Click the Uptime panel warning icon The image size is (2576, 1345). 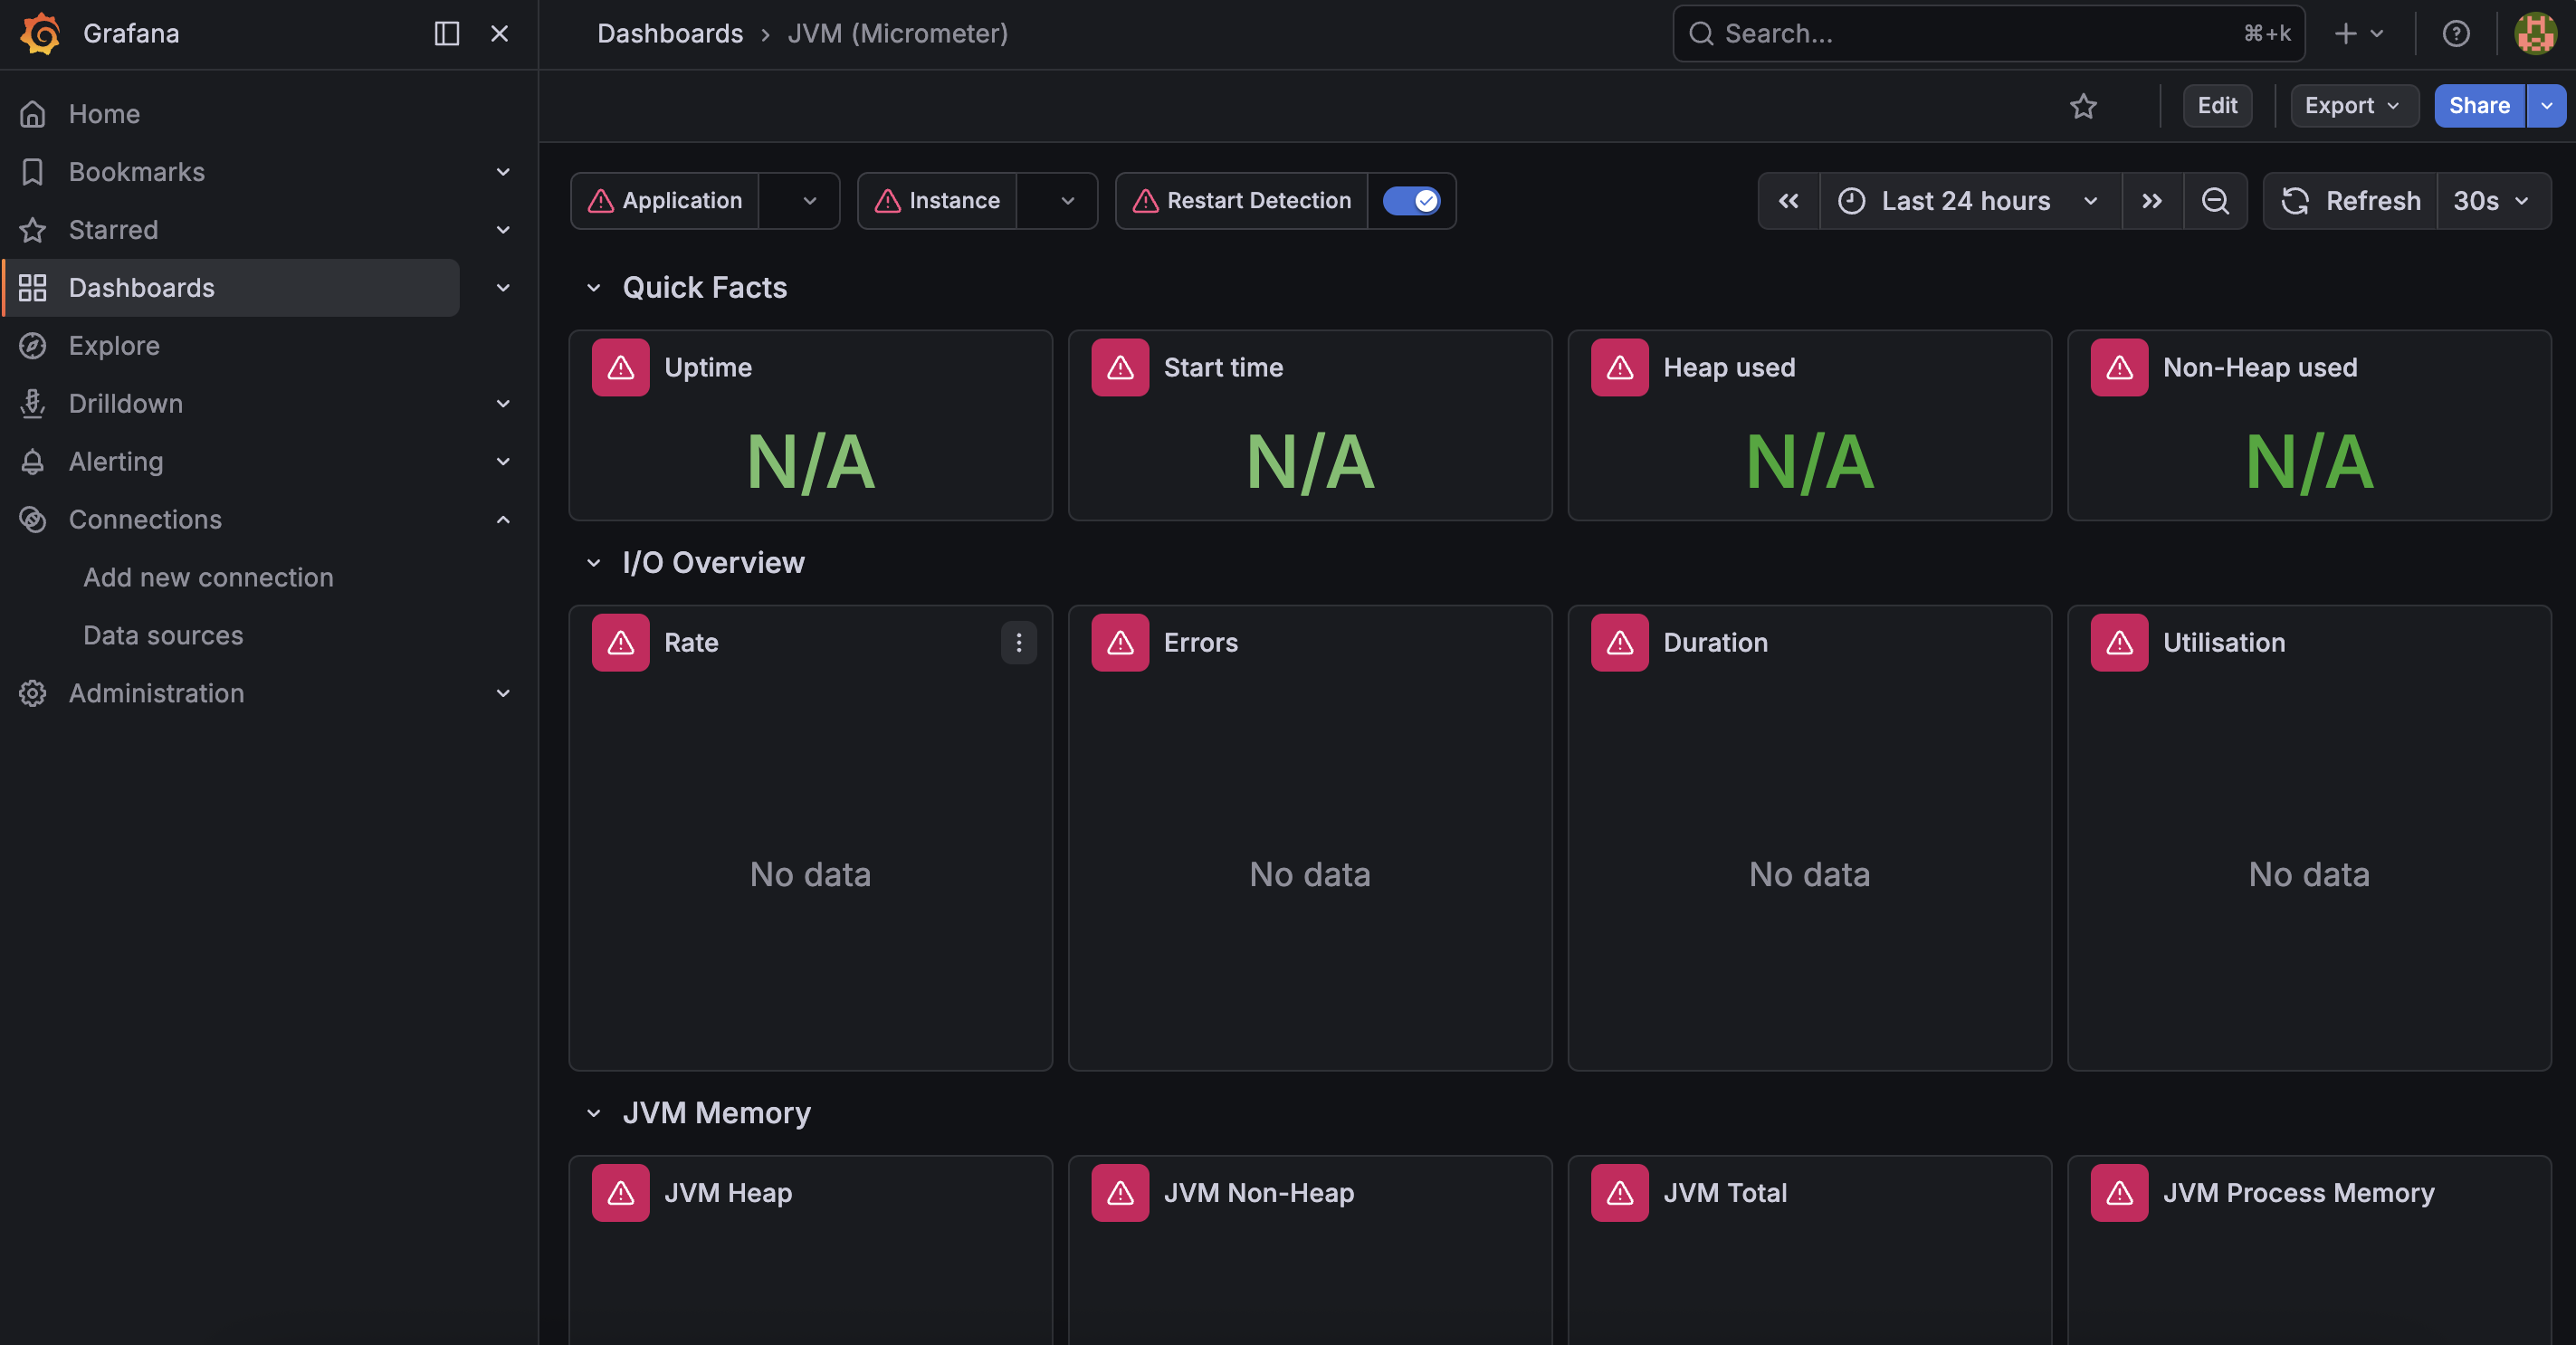point(620,368)
